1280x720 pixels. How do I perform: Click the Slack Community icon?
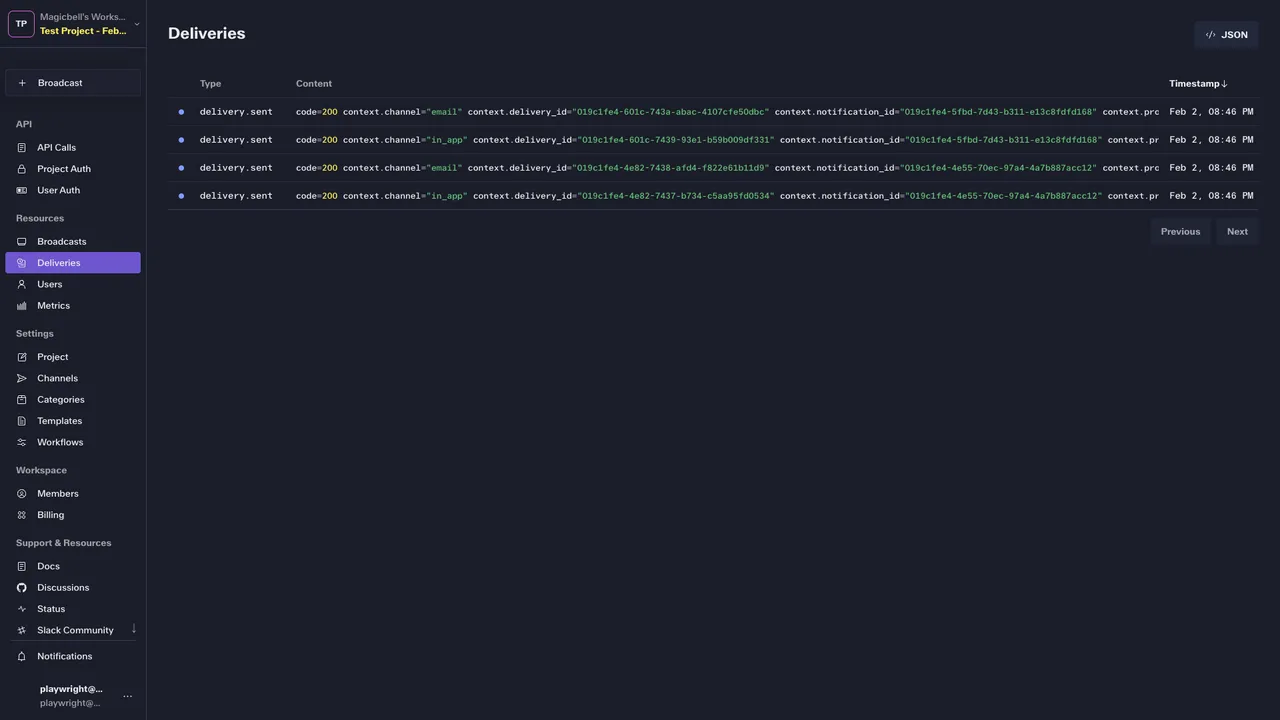click(22, 631)
